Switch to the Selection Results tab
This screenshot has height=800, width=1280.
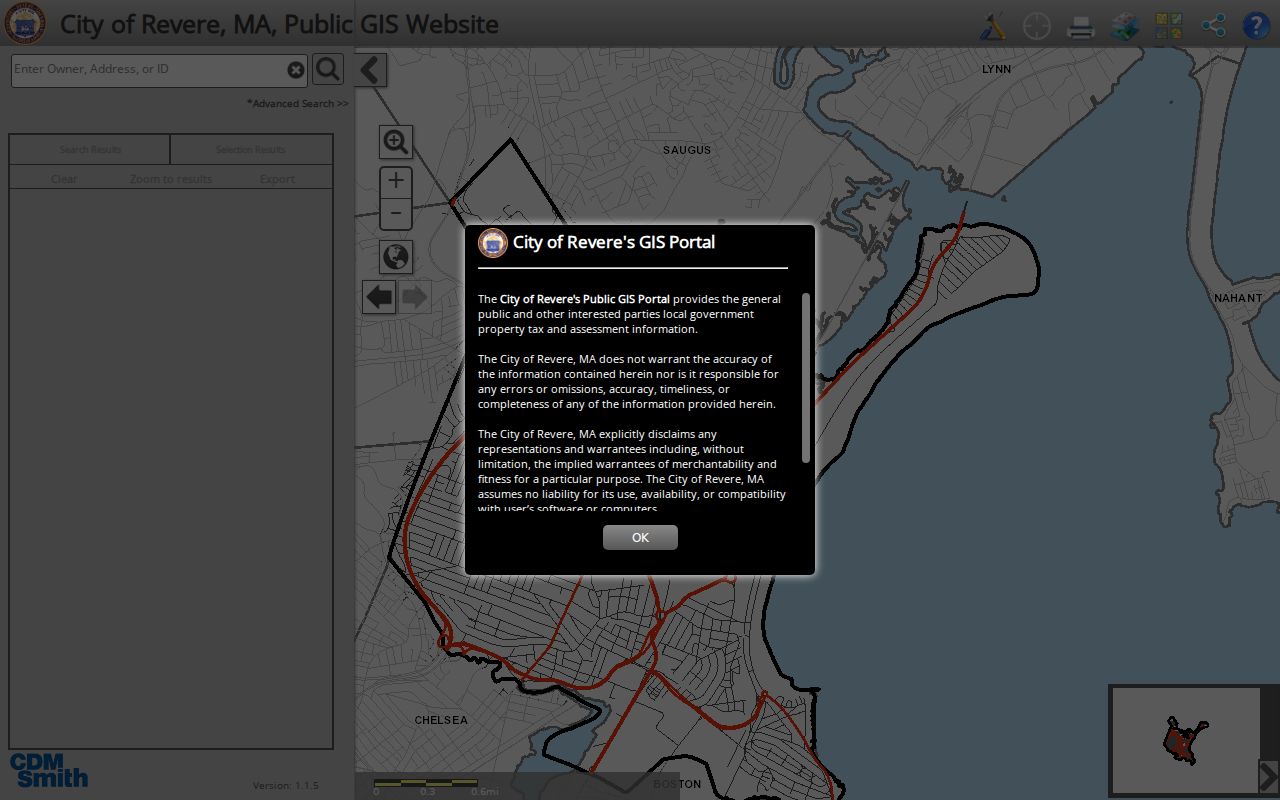point(251,150)
